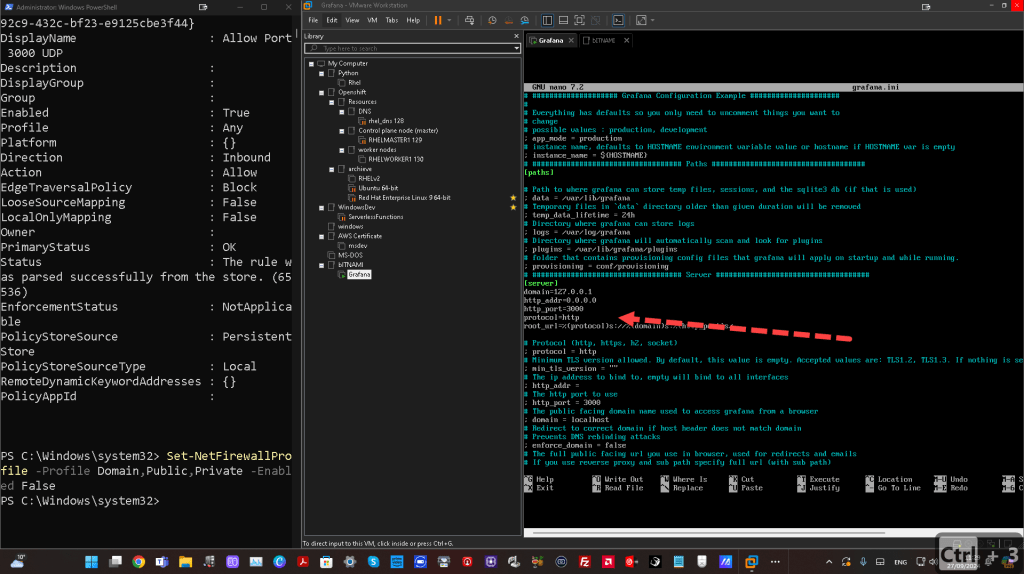The height and width of the screenshot is (574, 1024).
Task: Toggle the thumbnail bar view icon
Action: pyautogui.click(x=563, y=20)
